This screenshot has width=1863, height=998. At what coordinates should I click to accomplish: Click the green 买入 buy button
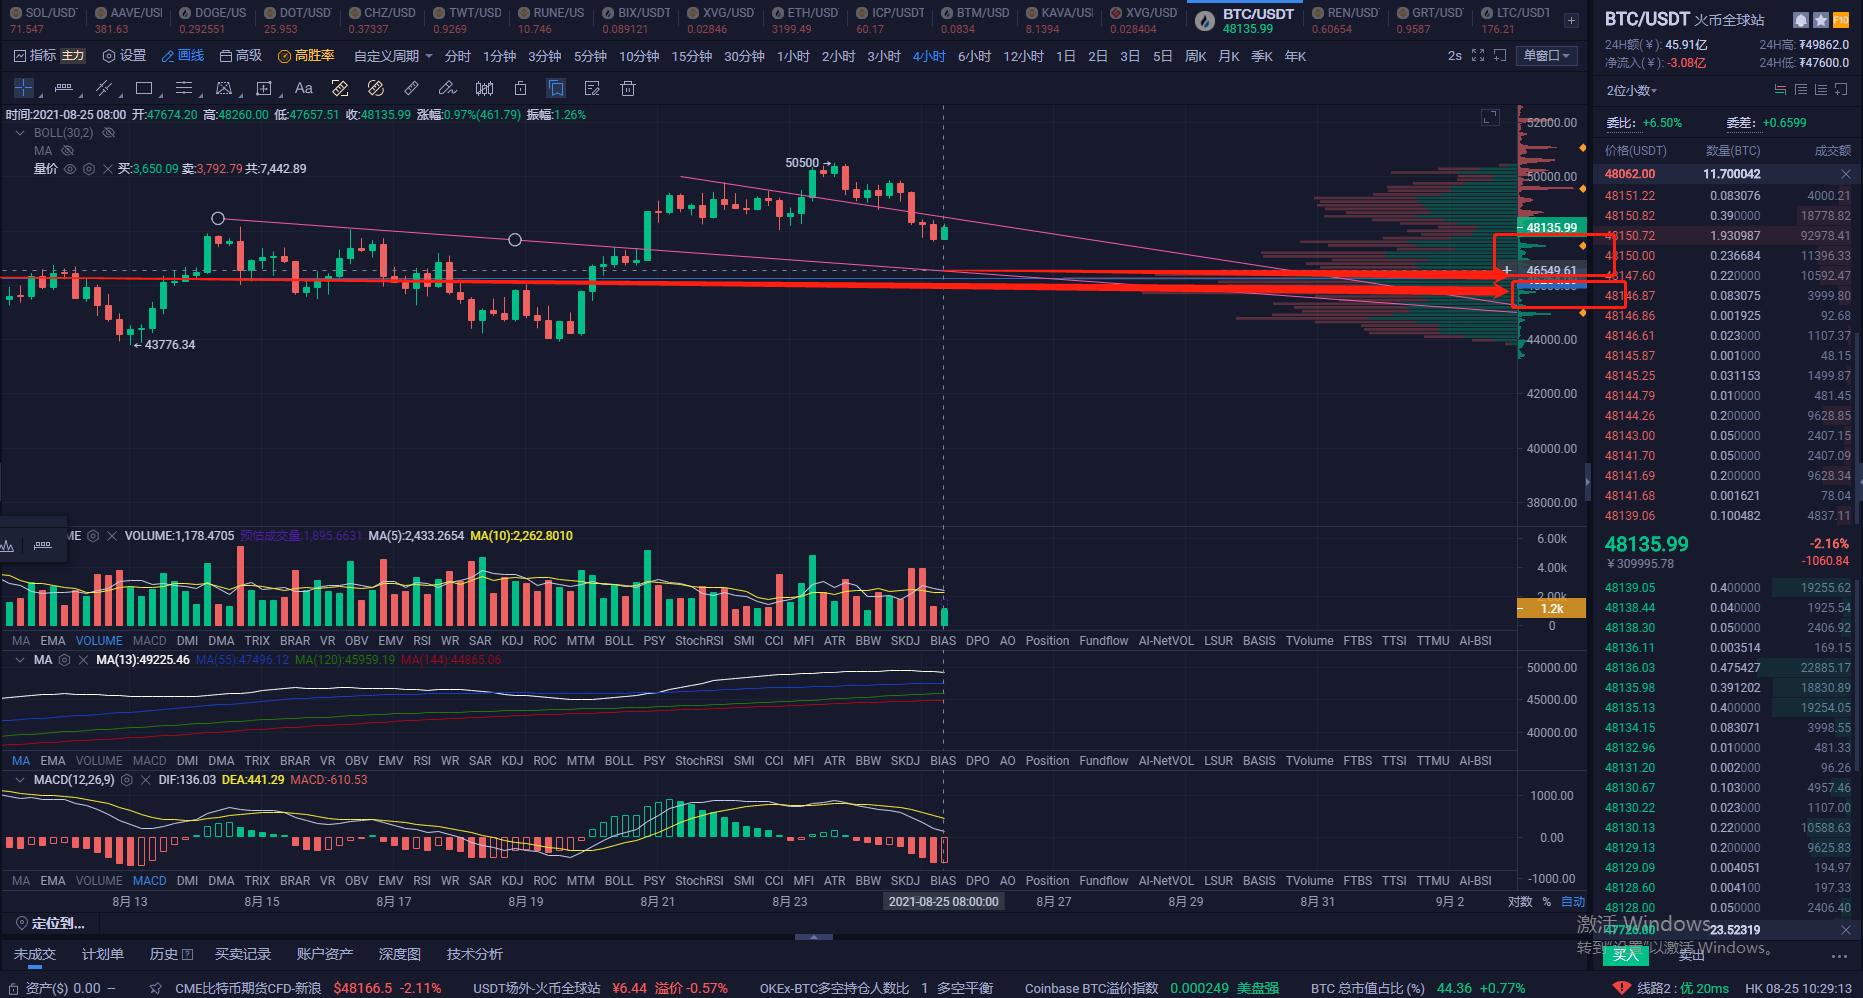pyautogui.click(x=1626, y=955)
